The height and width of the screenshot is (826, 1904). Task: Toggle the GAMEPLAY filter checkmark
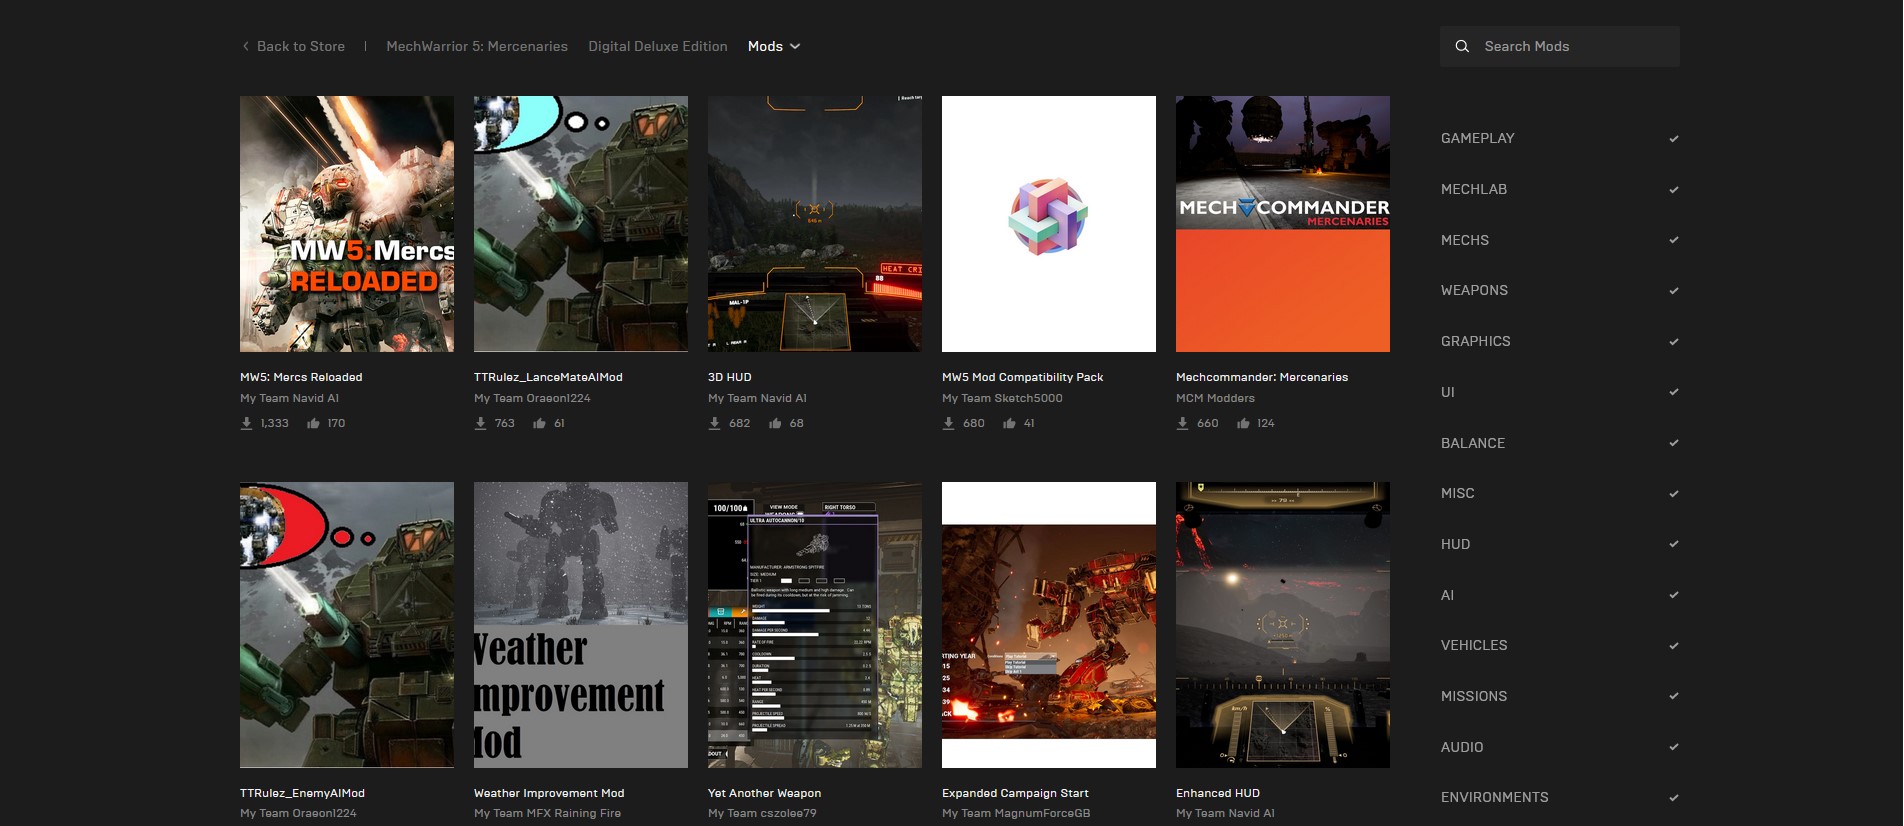point(1674,139)
